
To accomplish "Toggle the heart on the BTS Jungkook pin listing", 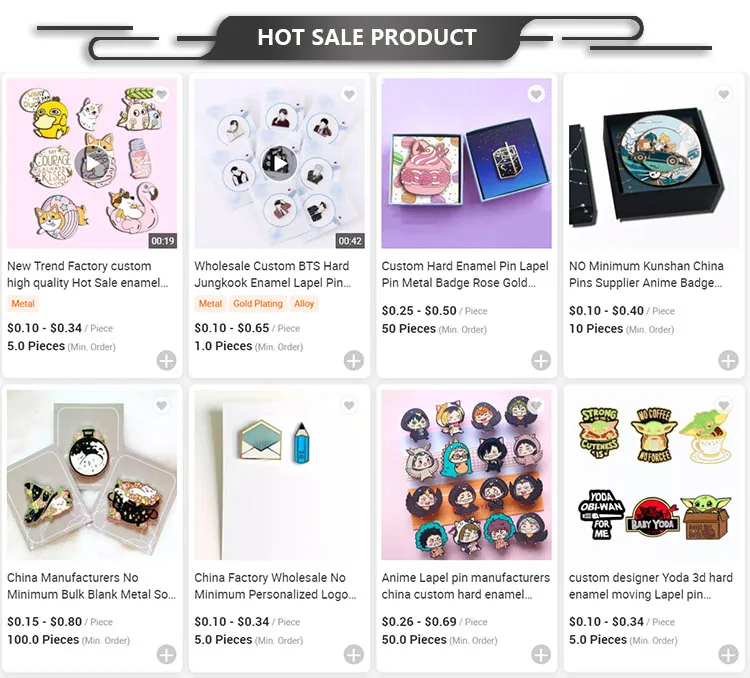I will pyautogui.click(x=349, y=94).
